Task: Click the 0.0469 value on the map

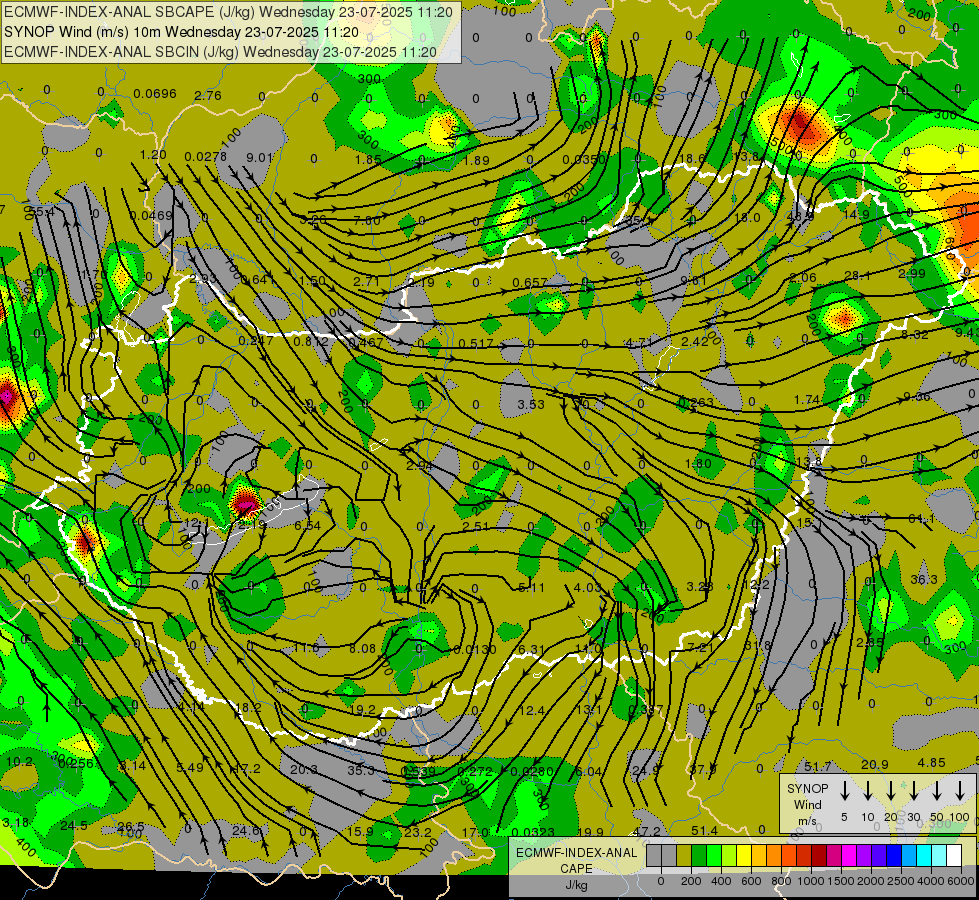Action: [151, 215]
